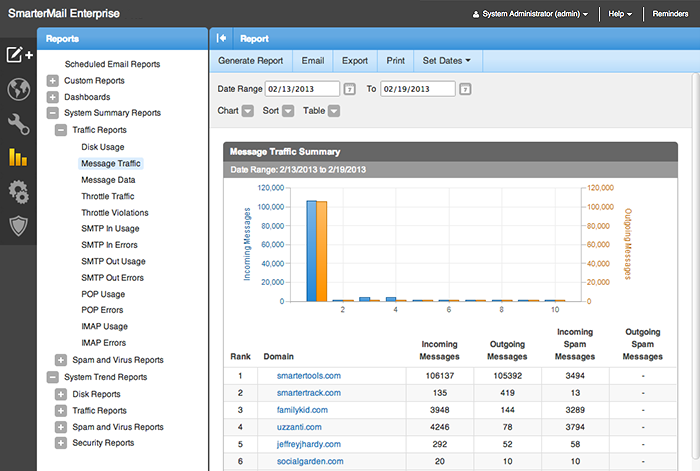Select the Throttle Traffic report

click(108, 196)
